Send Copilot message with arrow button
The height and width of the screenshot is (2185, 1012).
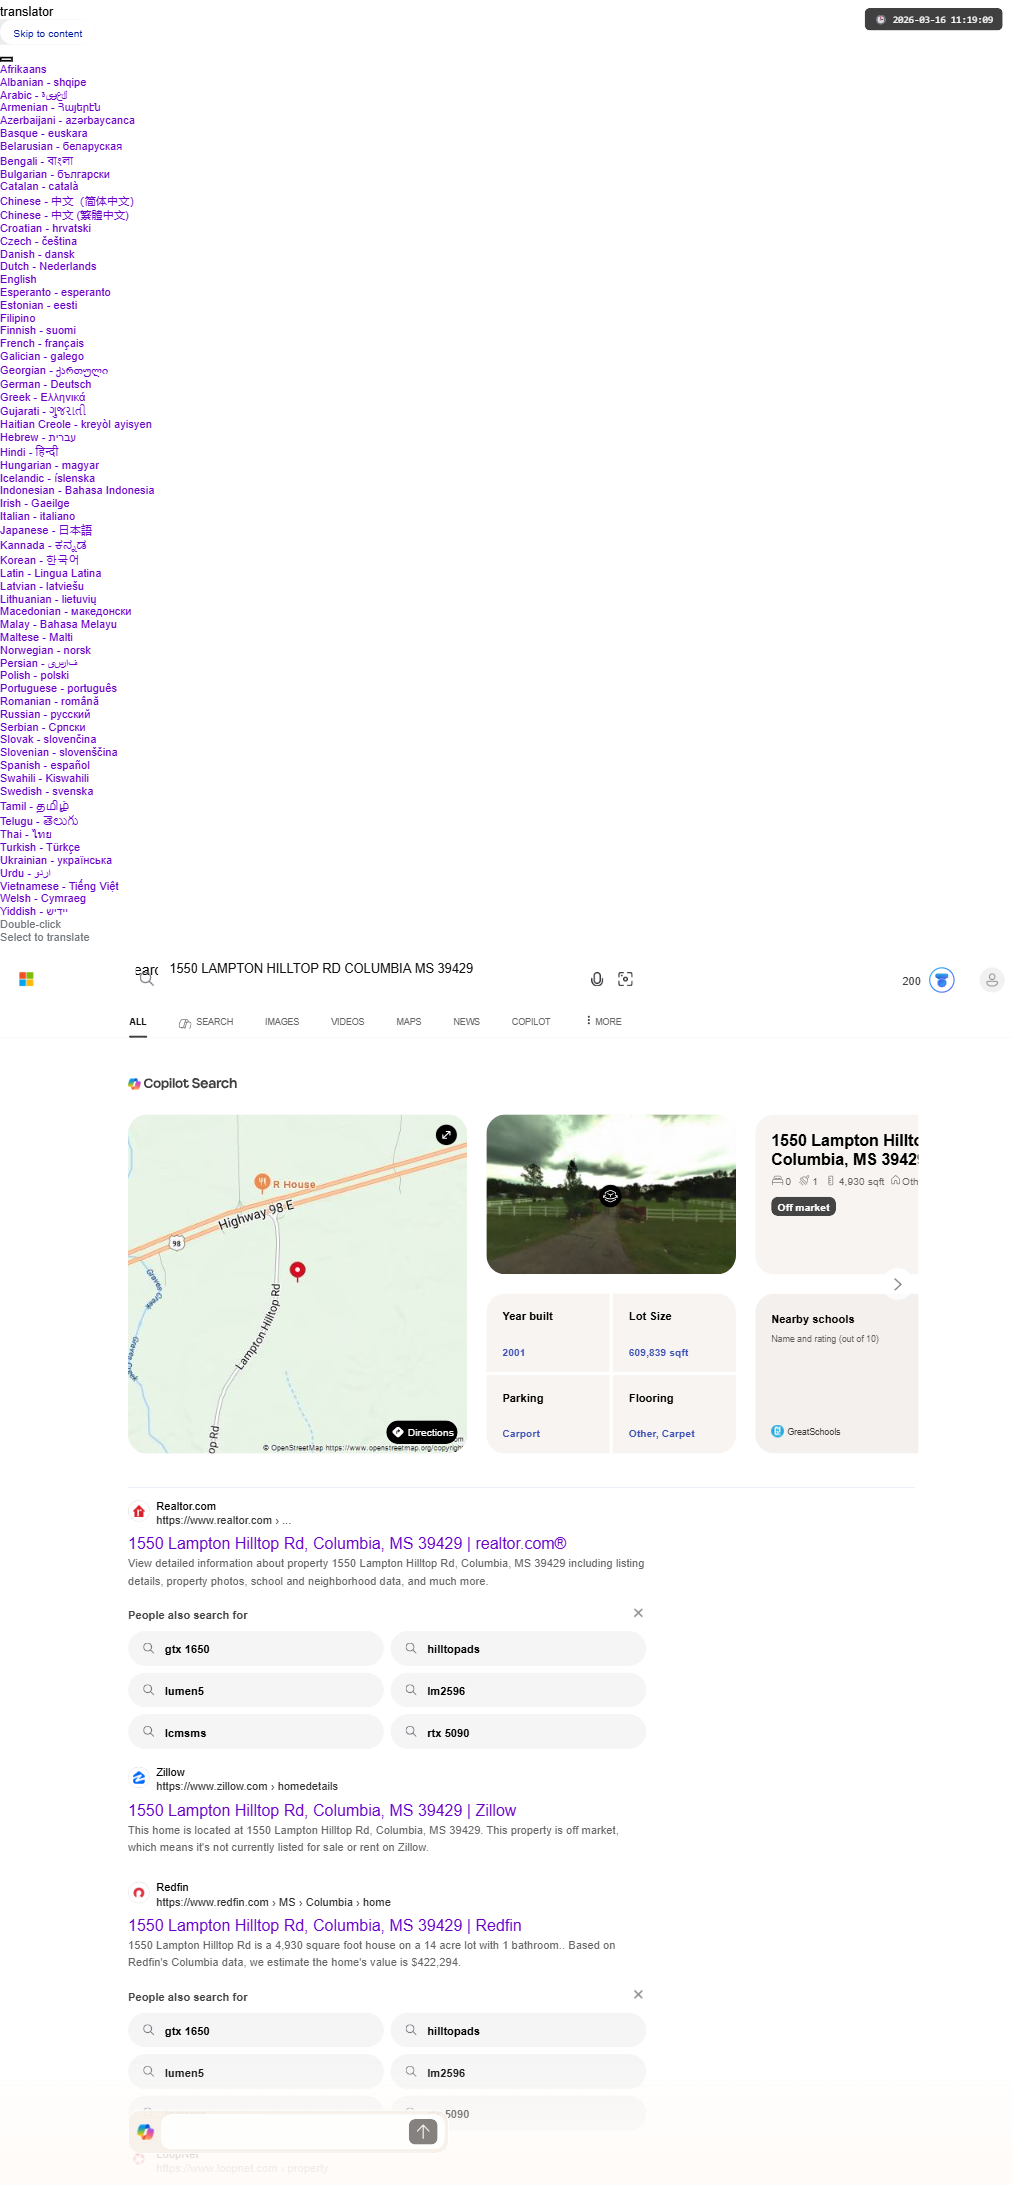pos(423,2131)
